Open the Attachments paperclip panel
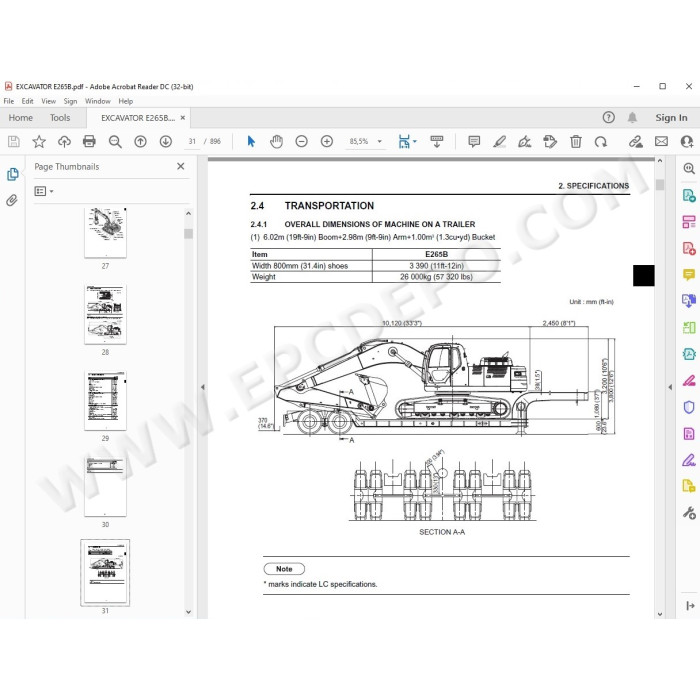 click(x=12, y=200)
